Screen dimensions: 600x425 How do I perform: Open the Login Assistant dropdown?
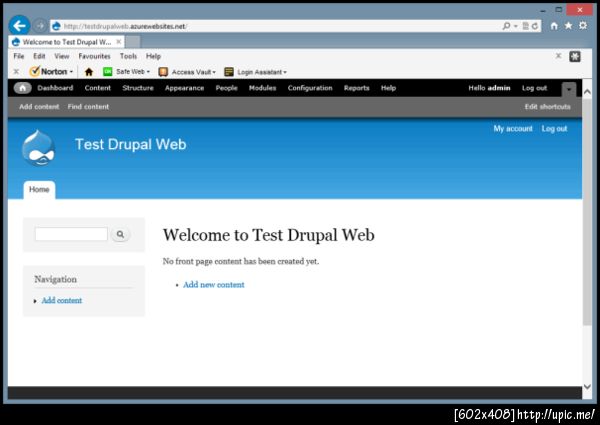tap(285, 72)
